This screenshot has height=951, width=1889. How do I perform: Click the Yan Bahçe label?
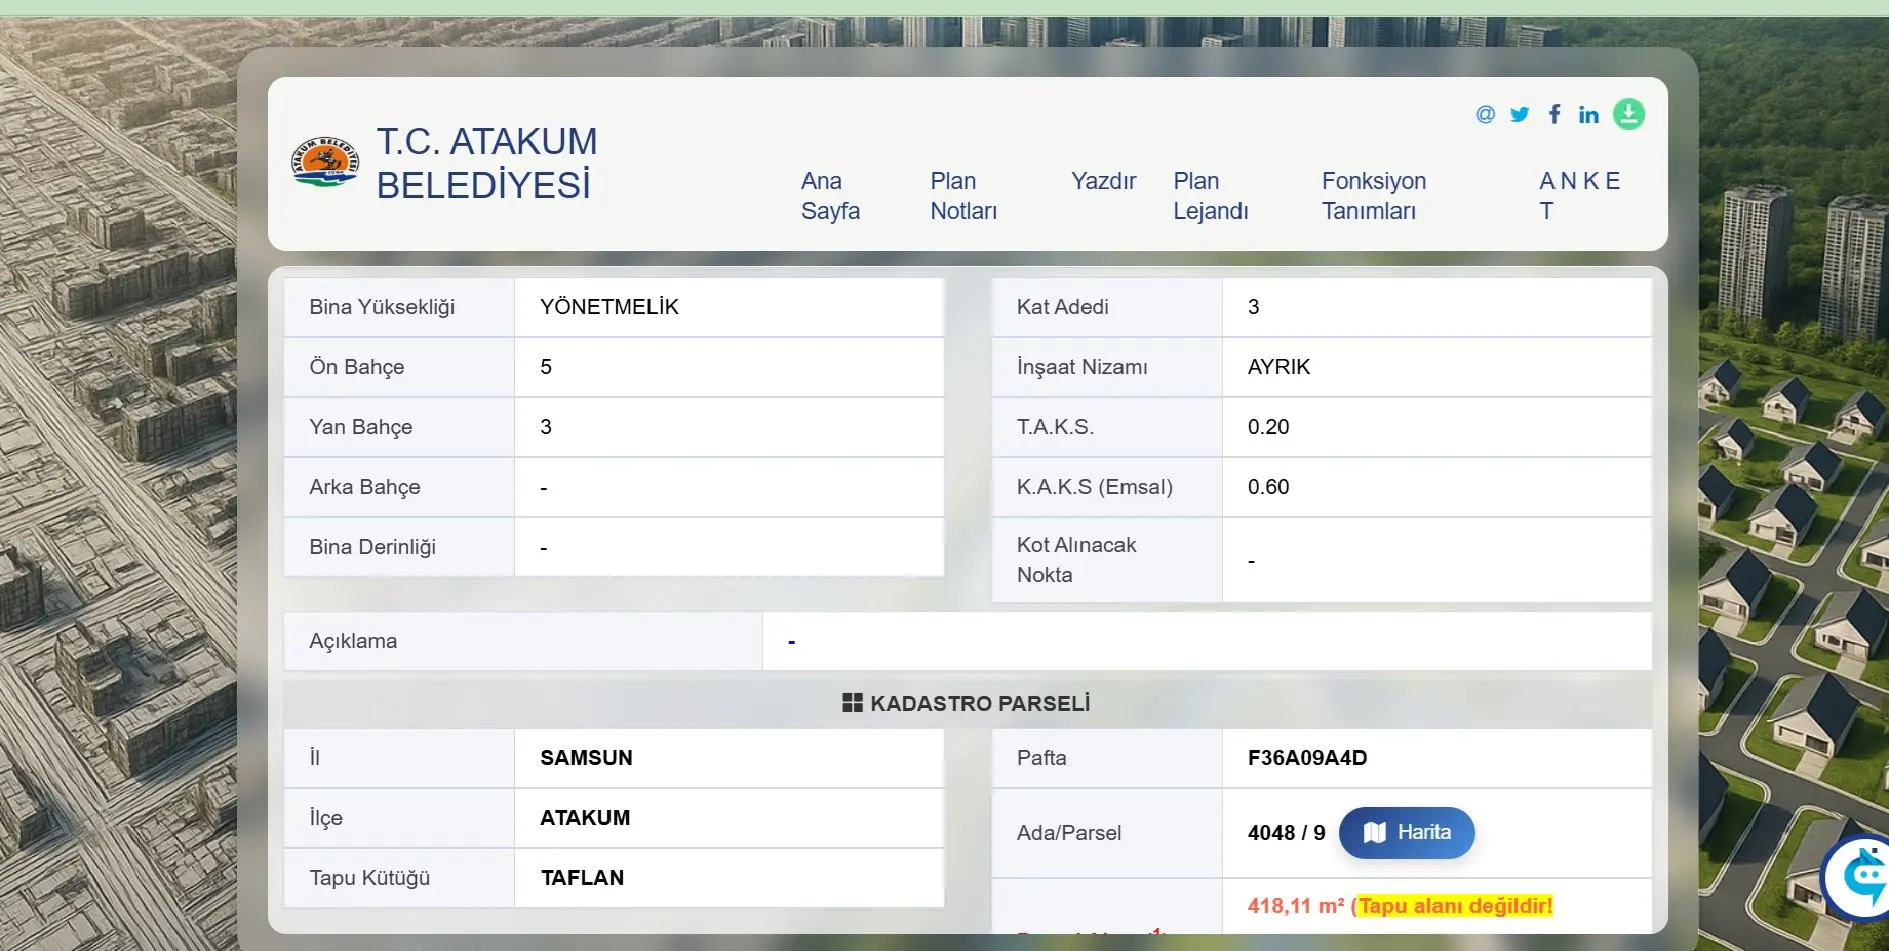[x=360, y=427]
